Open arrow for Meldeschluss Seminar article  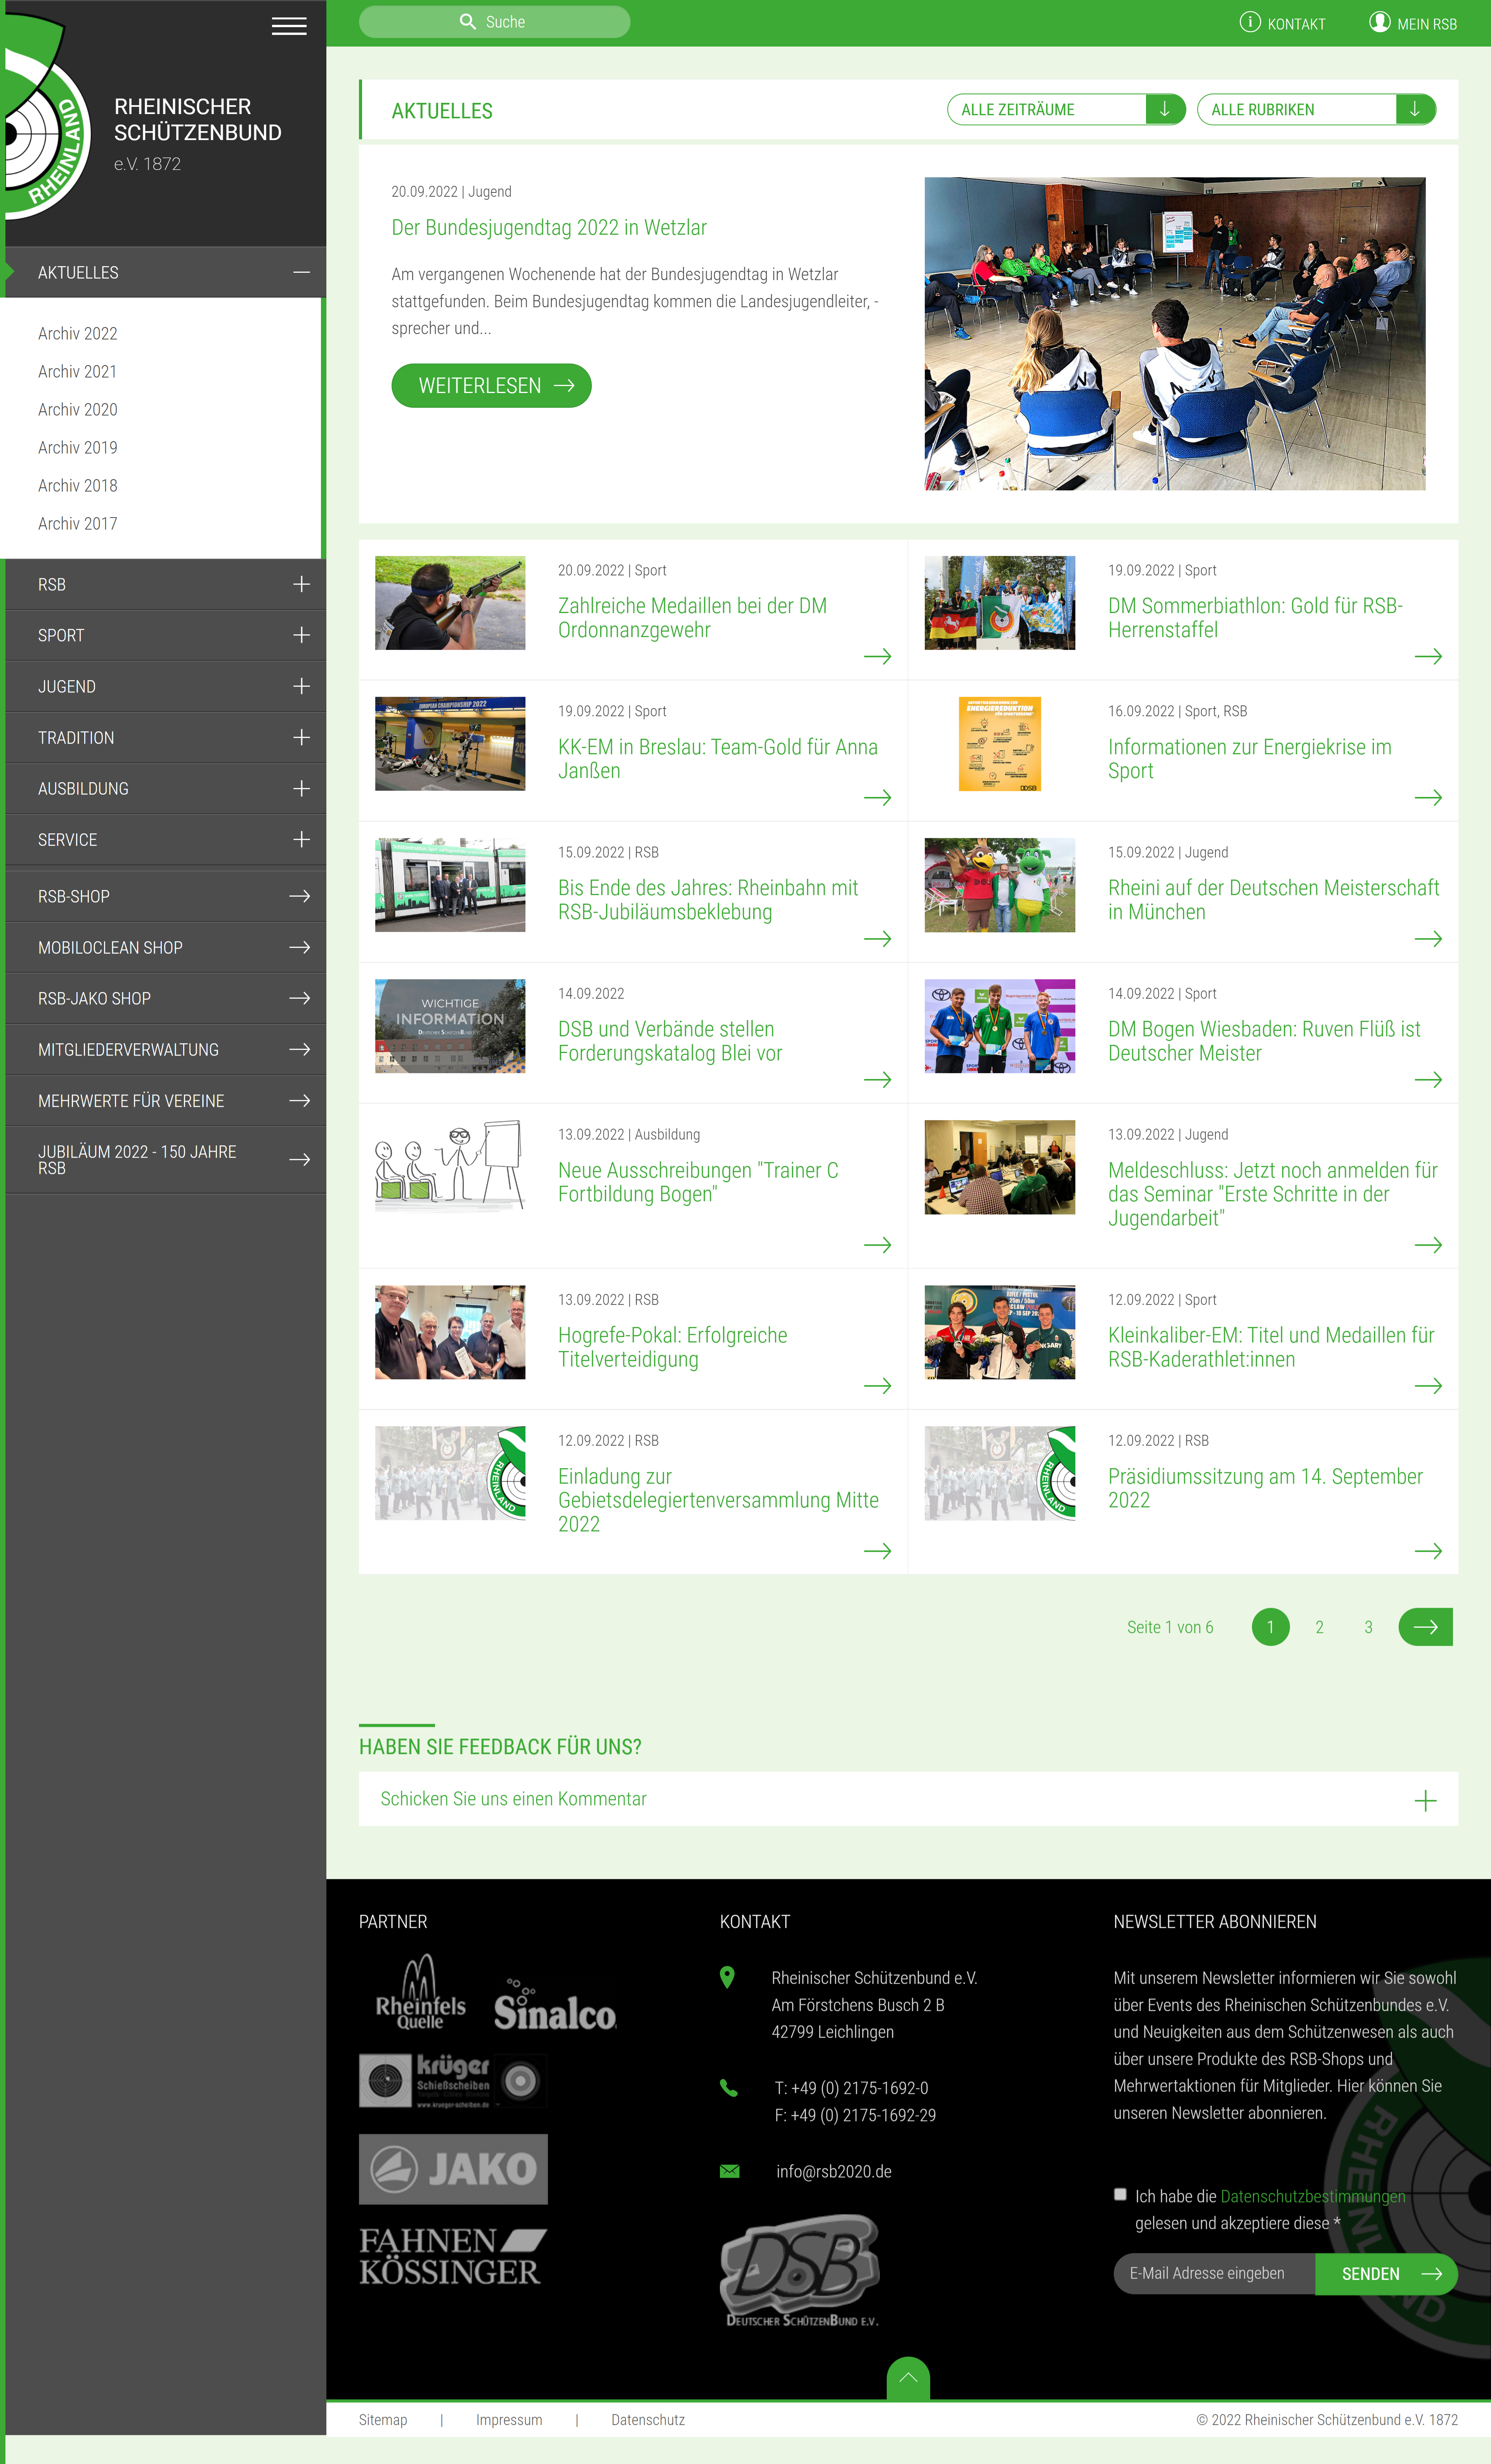click(1428, 1245)
